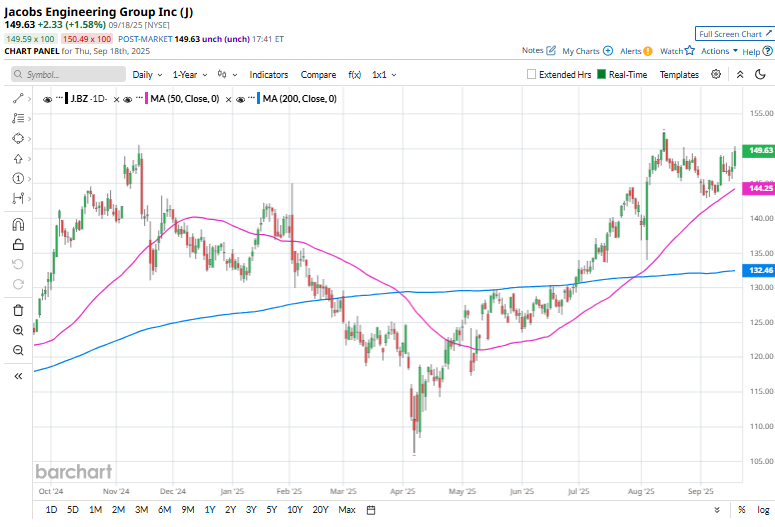
Task: Toggle visibility of MA 200 line
Action: [x=241, y=99]
